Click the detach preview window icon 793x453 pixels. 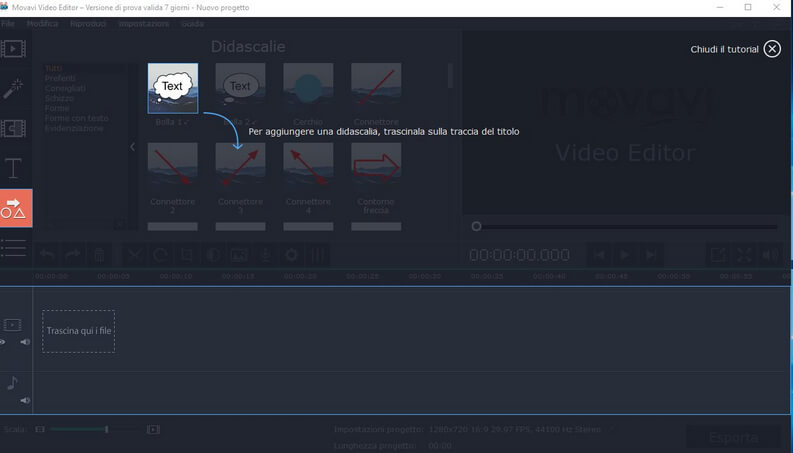click(718, 255)
